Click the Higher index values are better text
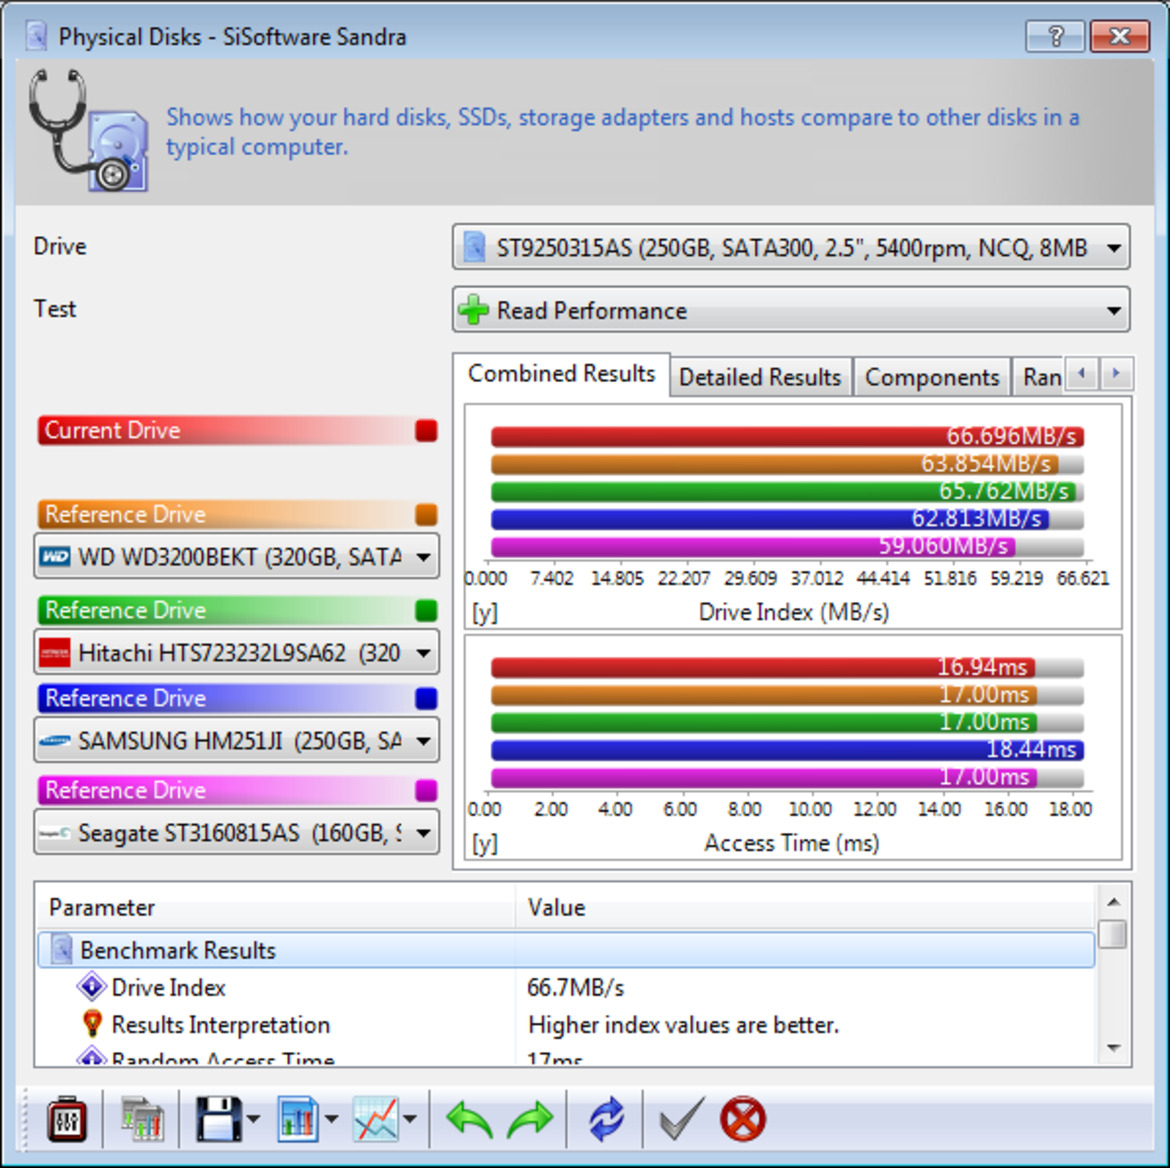Screen dimensions: 1170x1168 [683, 1025]
